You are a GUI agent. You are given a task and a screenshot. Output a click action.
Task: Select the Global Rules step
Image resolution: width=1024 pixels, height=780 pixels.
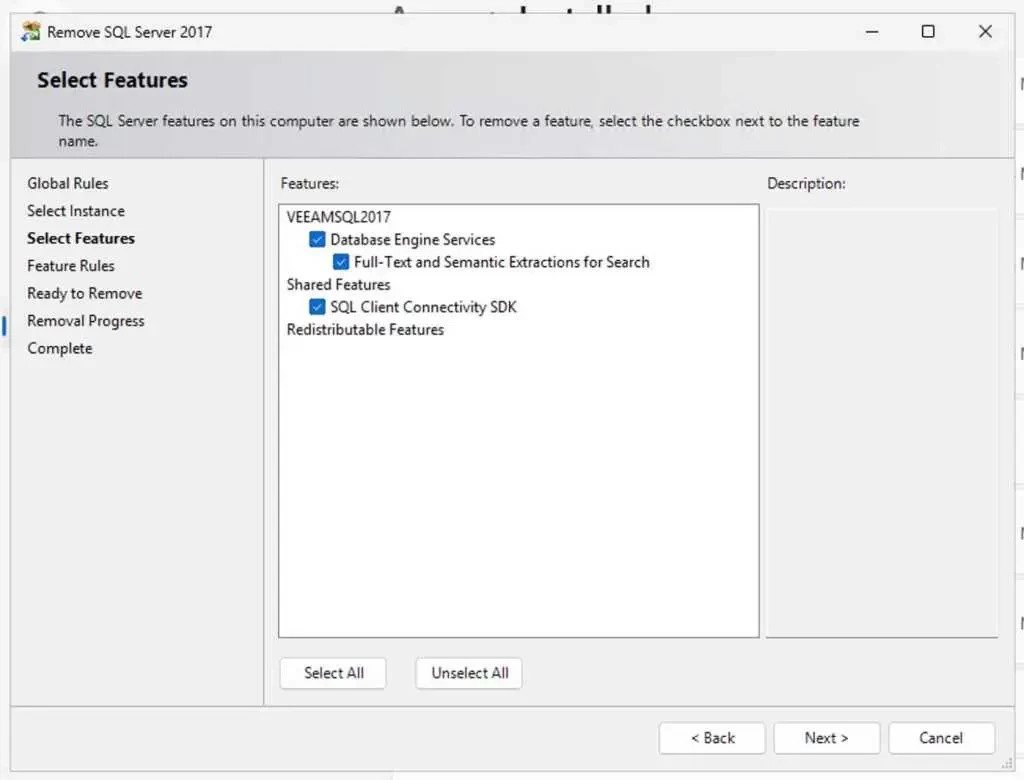(x=68, y=184)
